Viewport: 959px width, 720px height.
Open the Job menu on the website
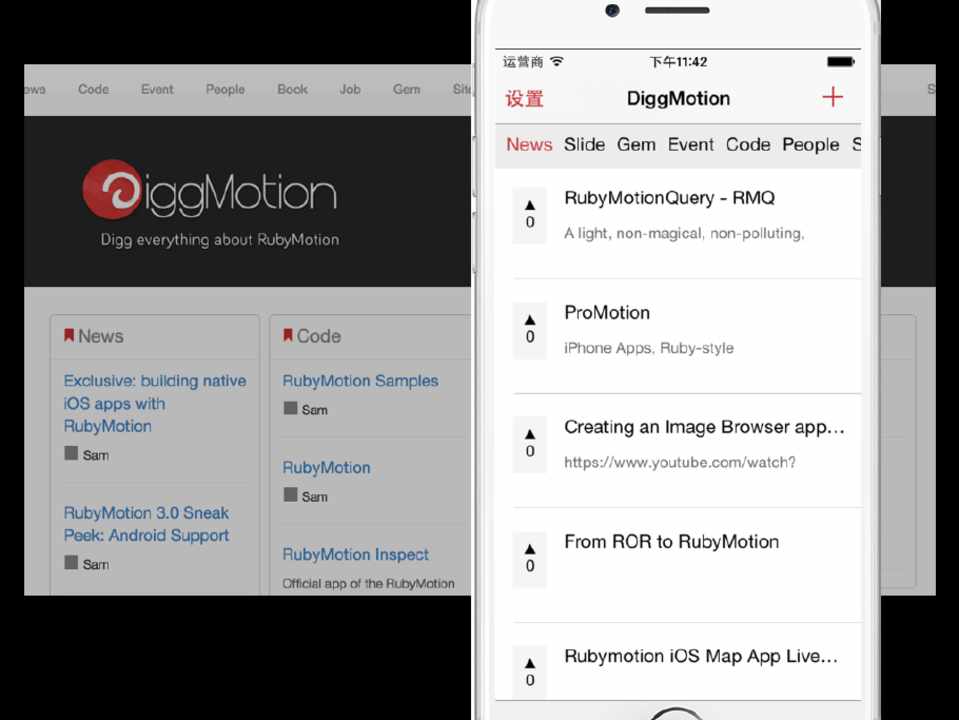(349, 89)
